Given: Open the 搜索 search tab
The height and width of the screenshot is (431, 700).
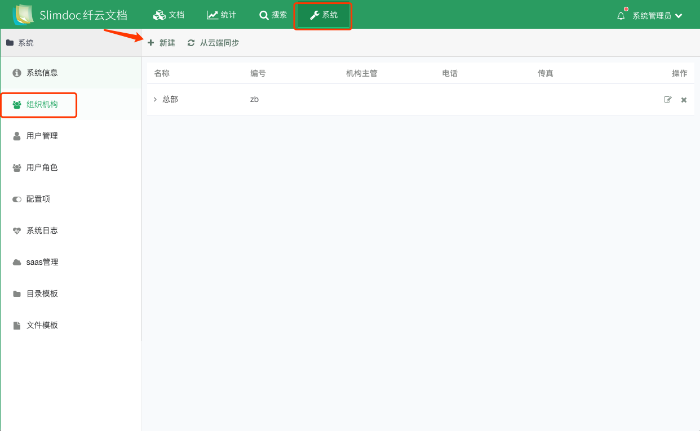Looking at the screenshot, I should coord(273,15).
